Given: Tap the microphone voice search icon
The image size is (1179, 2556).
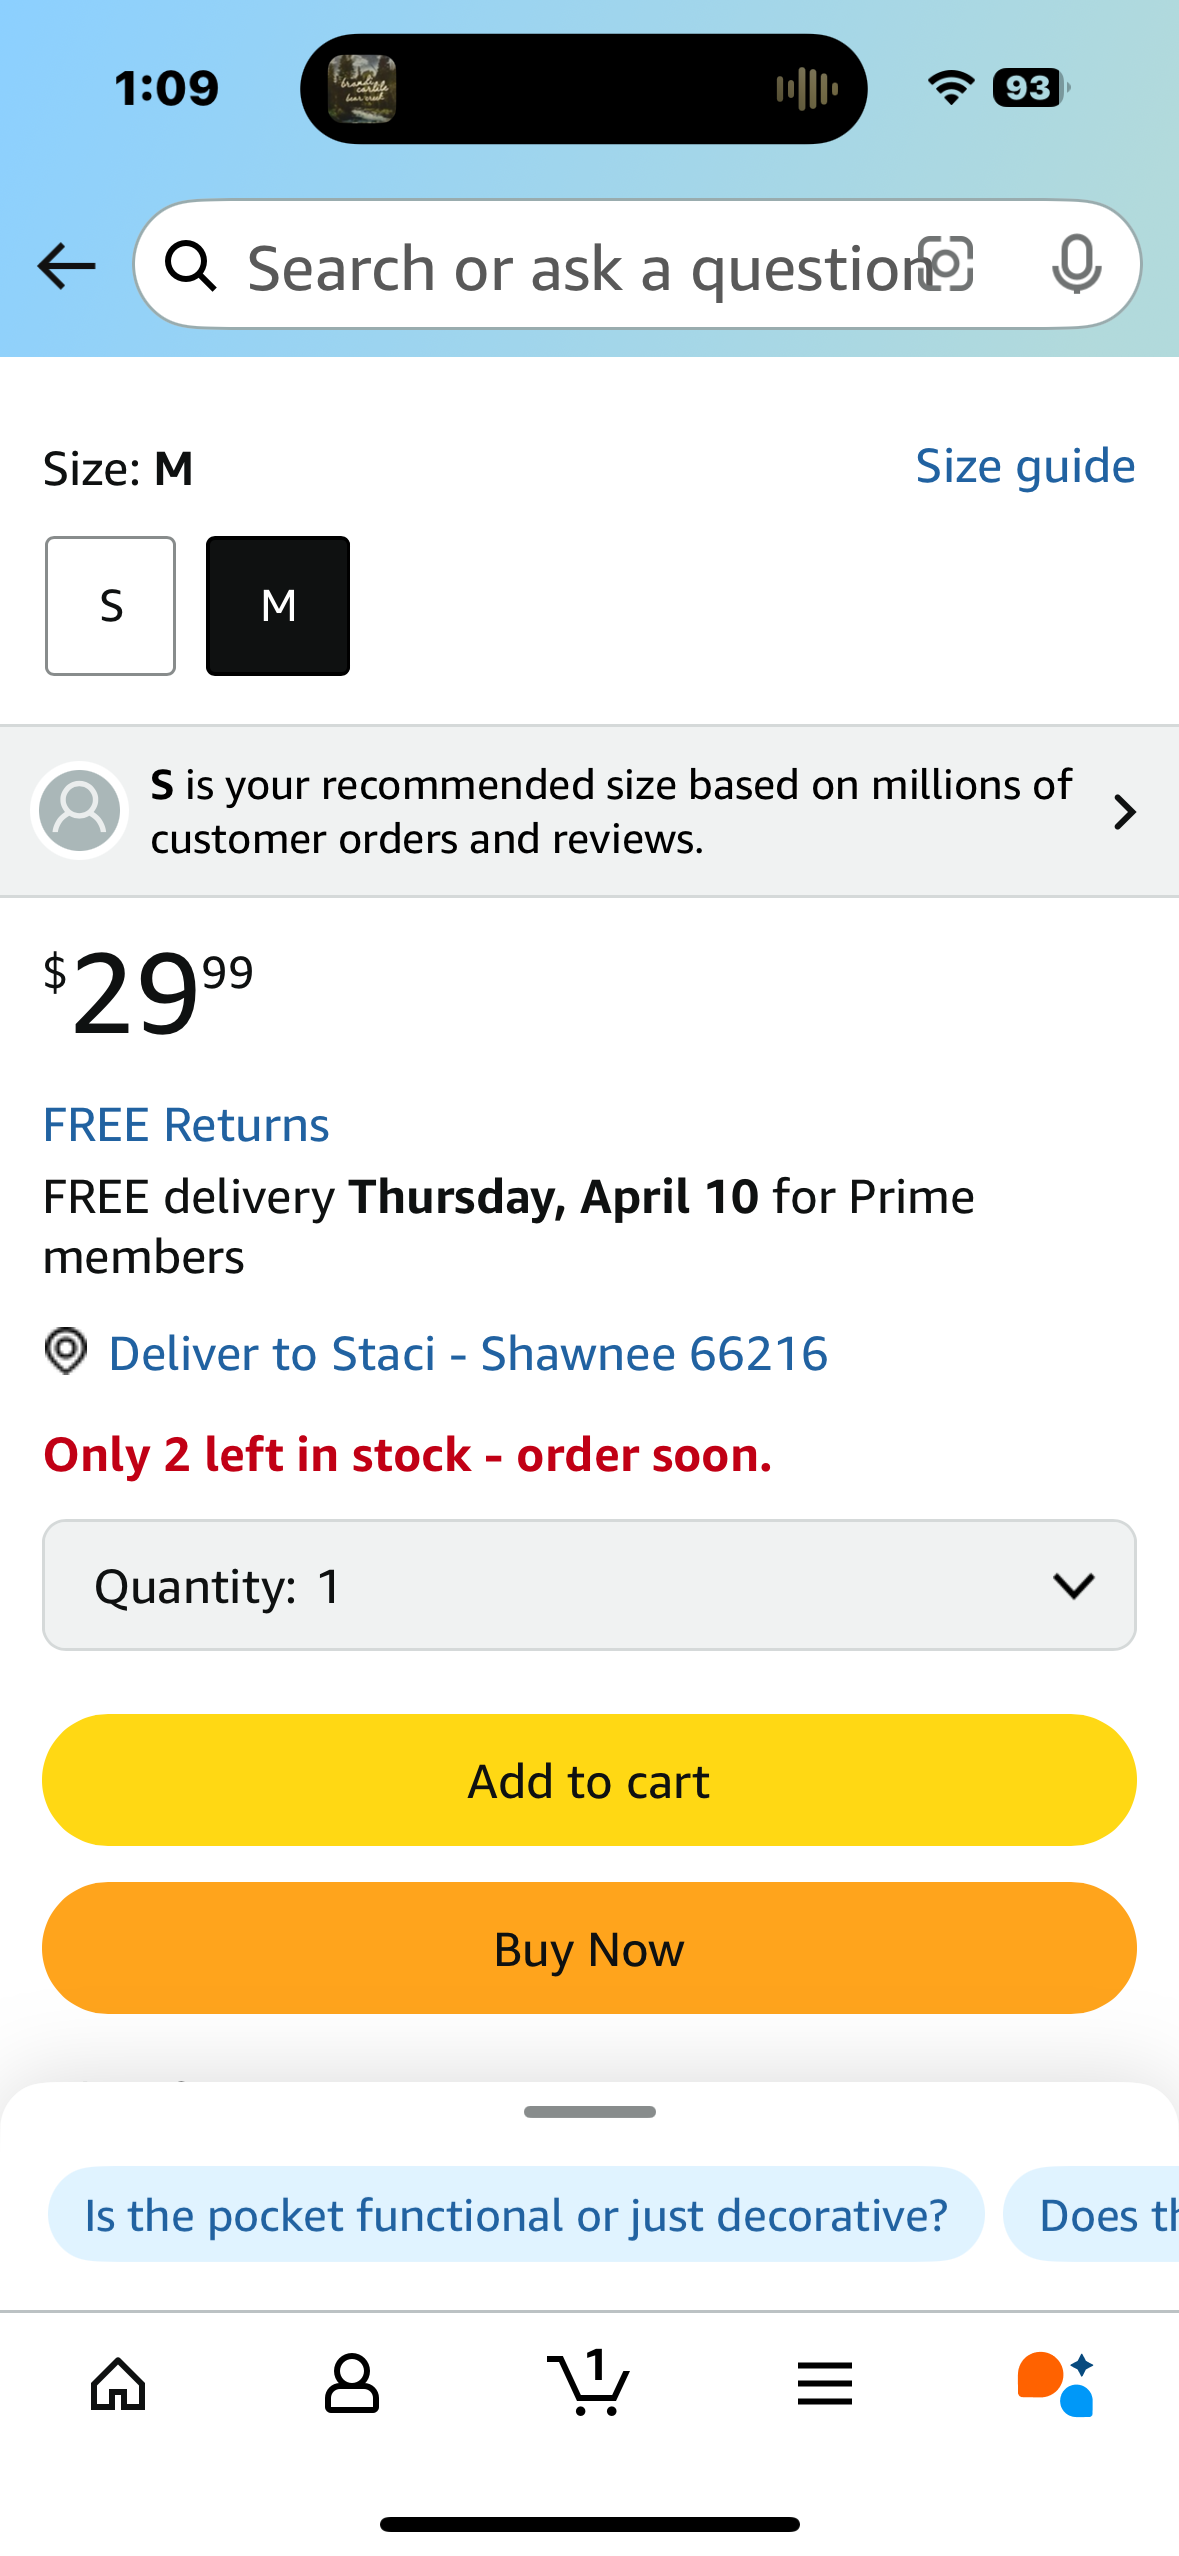Looking at the screenshot, I should (x=1077, y=265).
